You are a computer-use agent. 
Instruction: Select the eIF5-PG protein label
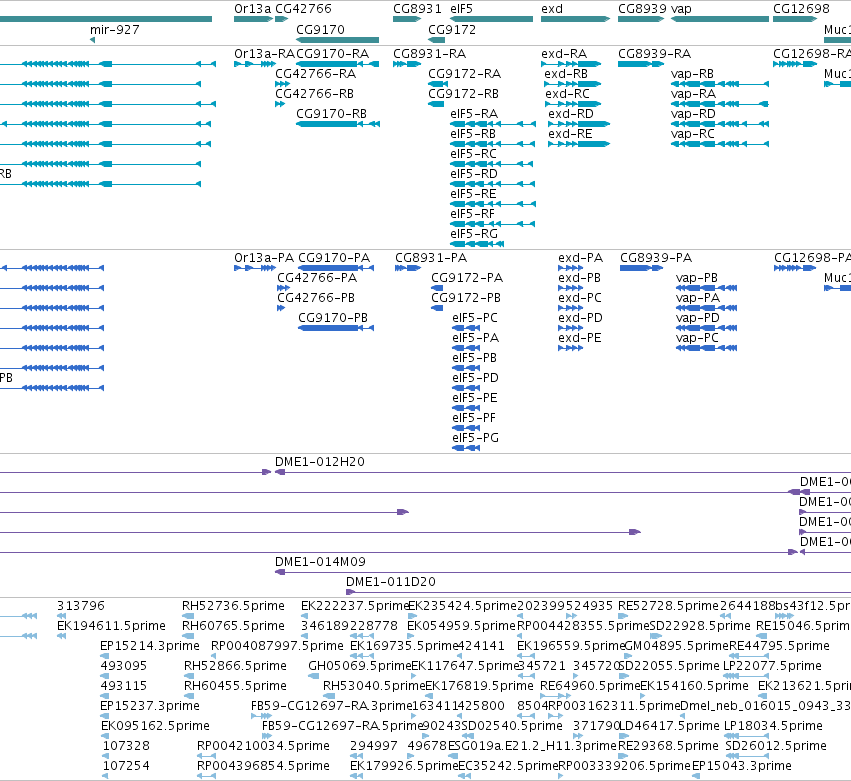click(475, 438)
